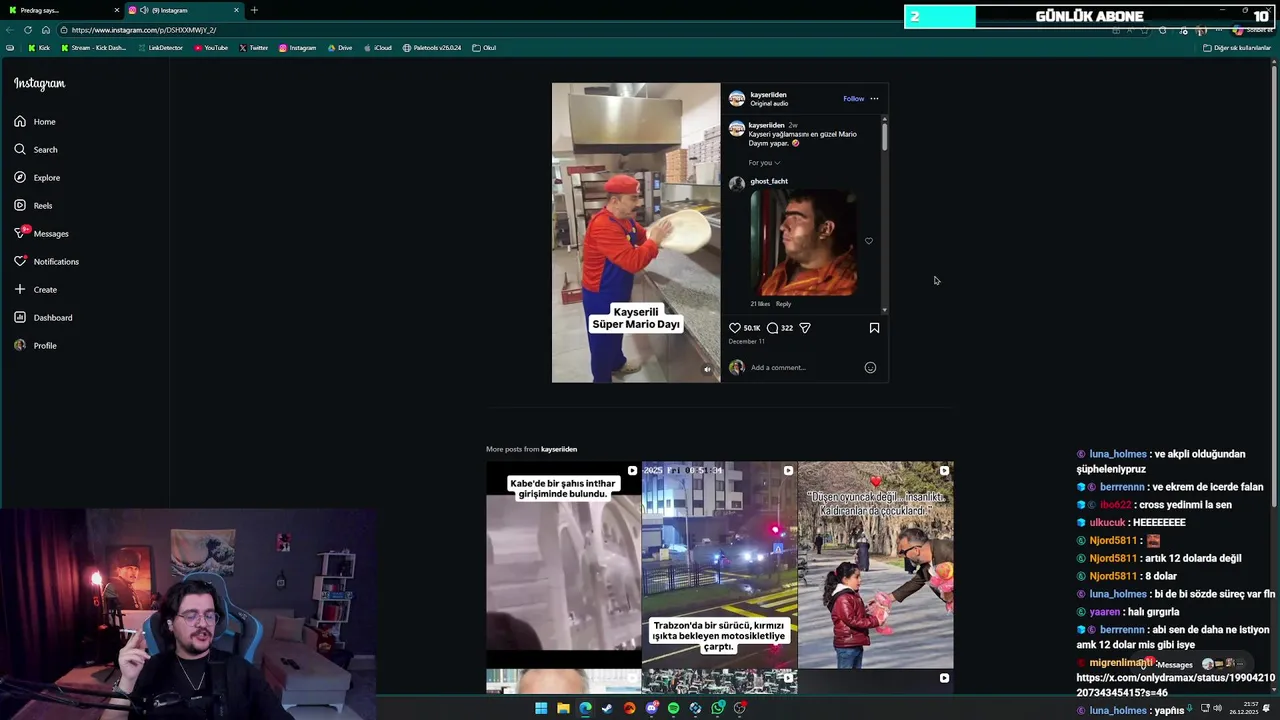Image resolution: width=1280 pixels, height=720 pixels.
Task: Open LinkDetector bookmark
Action: (160, 48)
